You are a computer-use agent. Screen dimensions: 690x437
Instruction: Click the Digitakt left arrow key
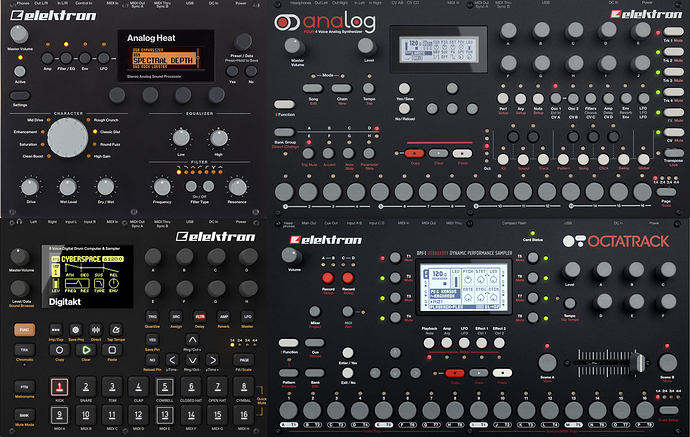pyautogui.click(x=172, y=360)
